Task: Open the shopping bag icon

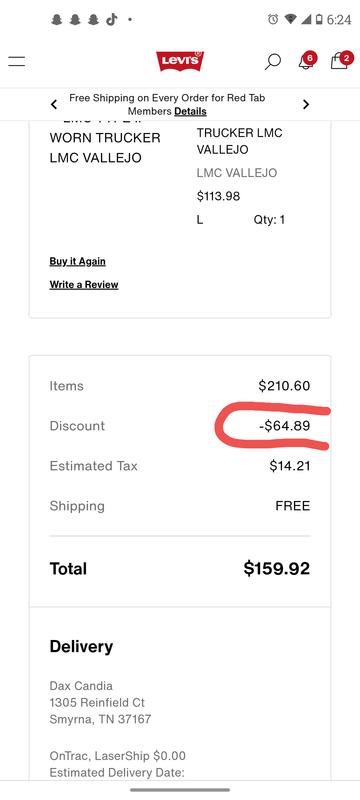Action: 341,60
